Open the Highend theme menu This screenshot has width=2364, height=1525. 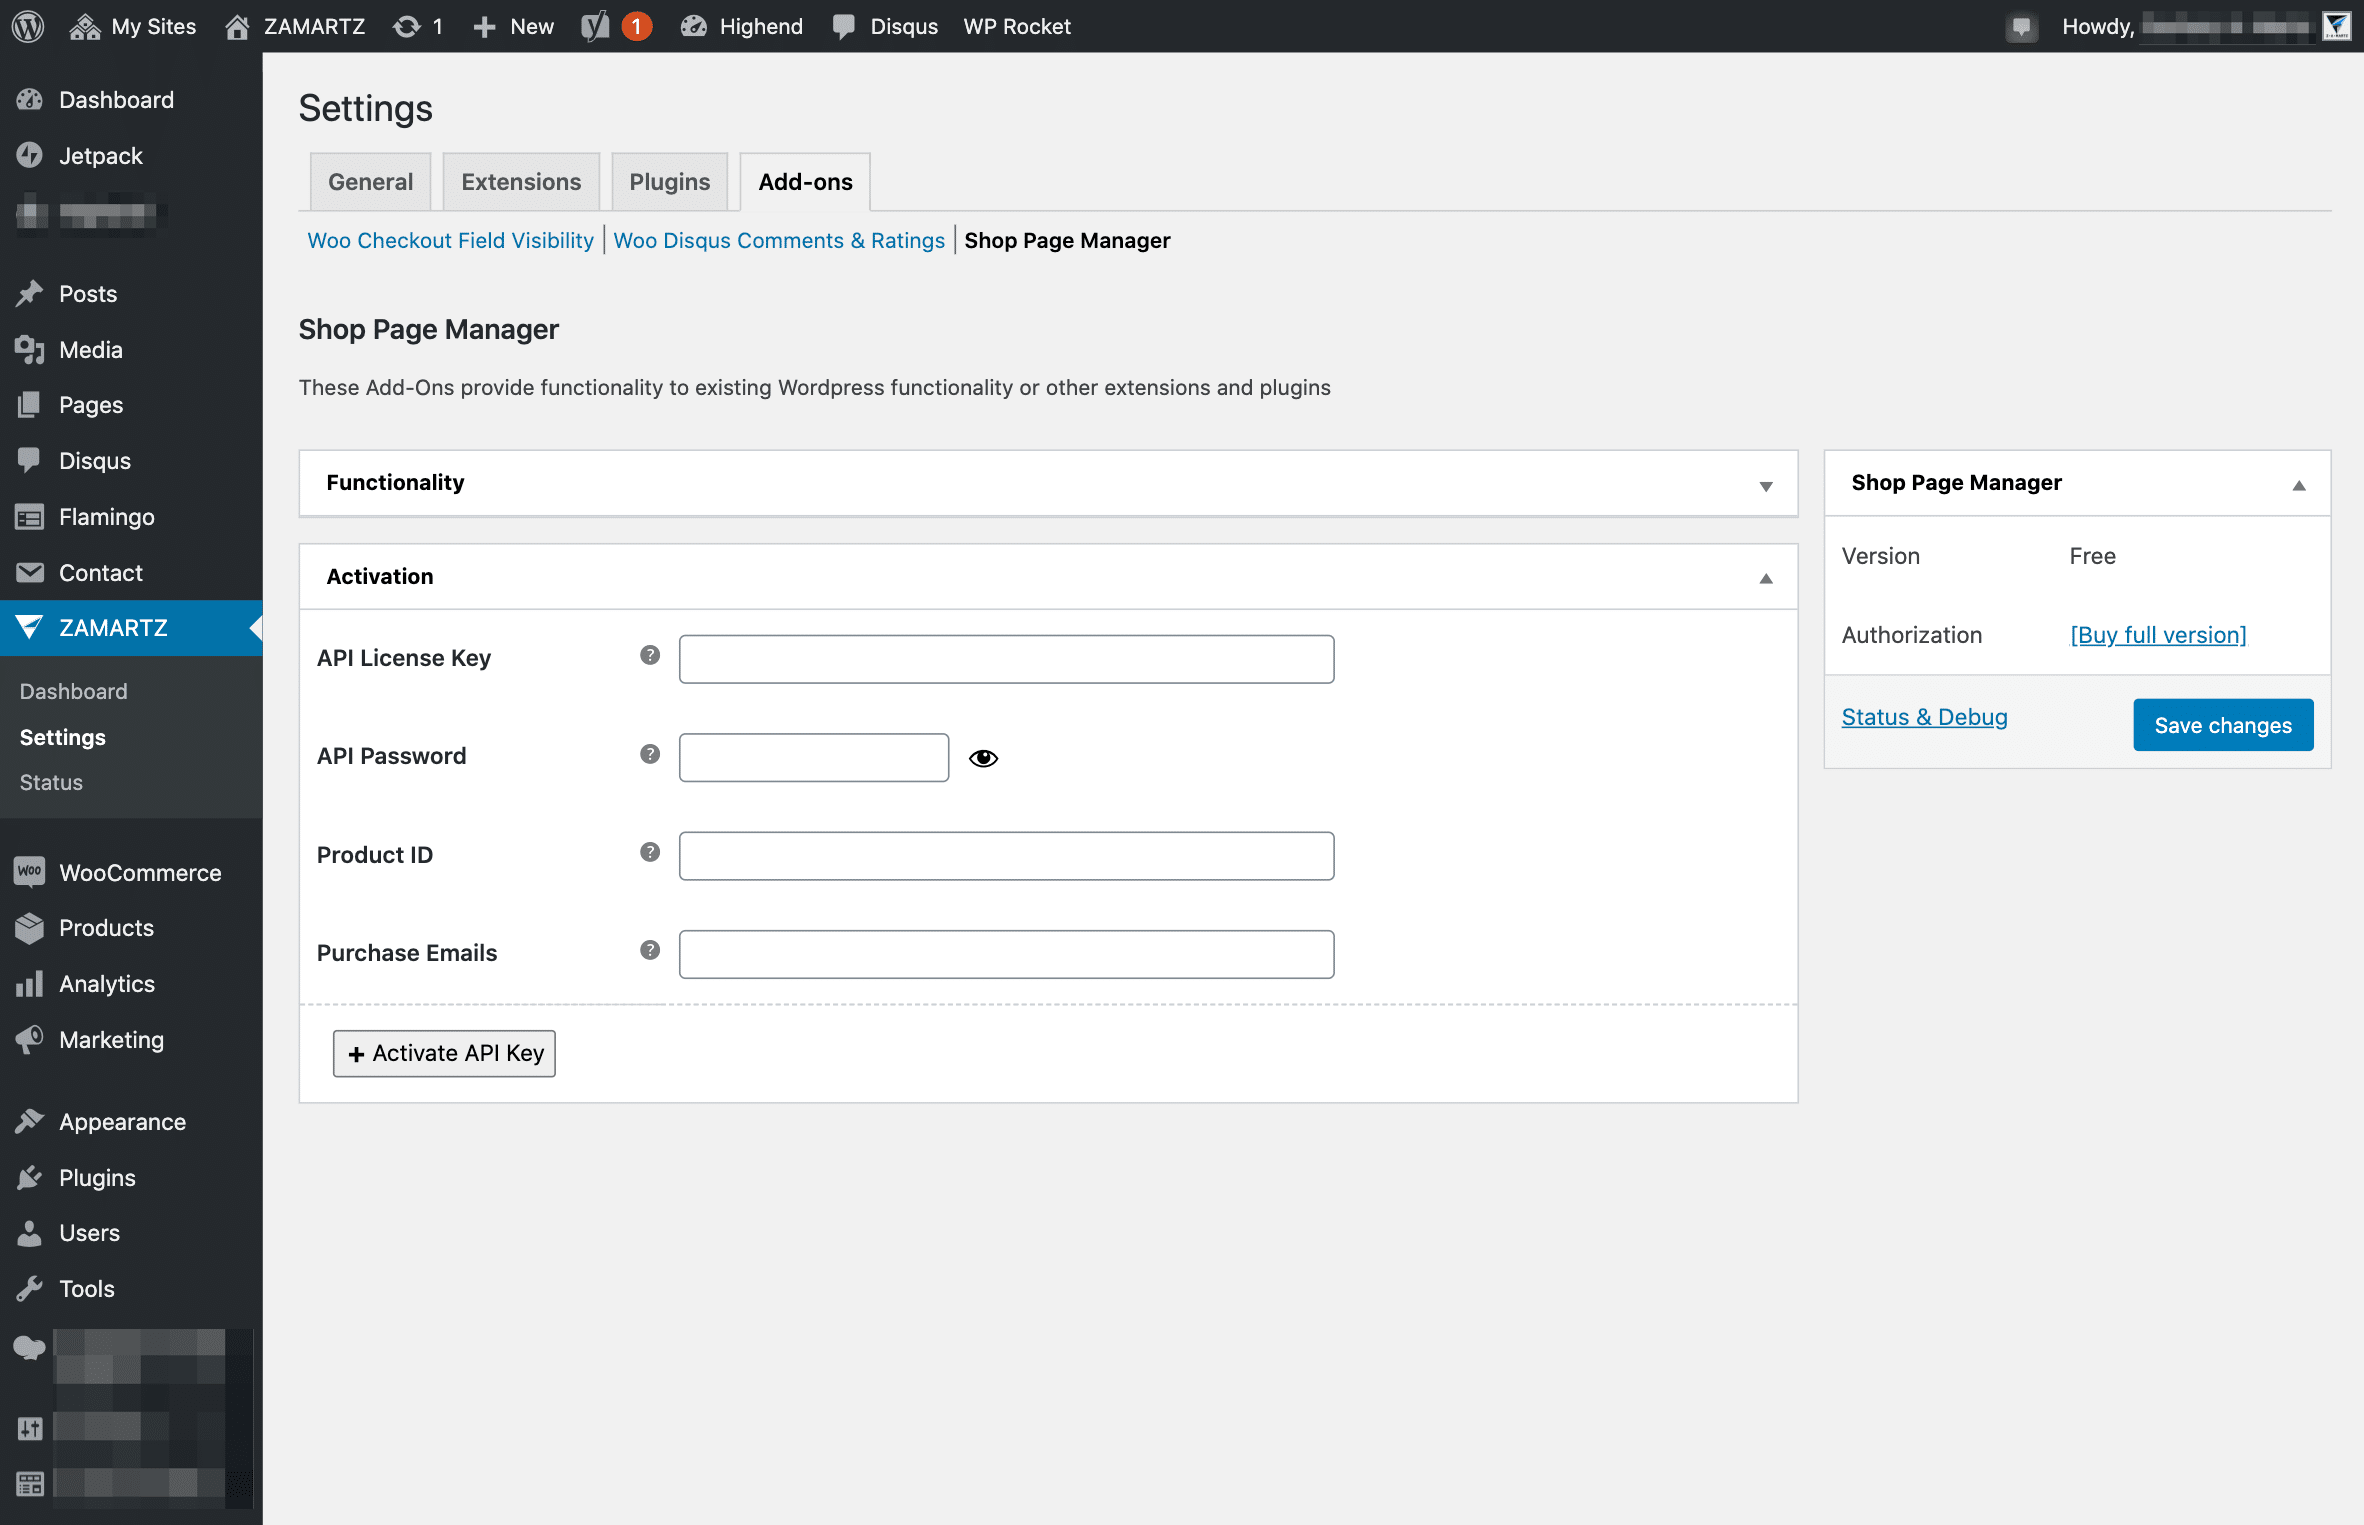click(x=741, y=26)
